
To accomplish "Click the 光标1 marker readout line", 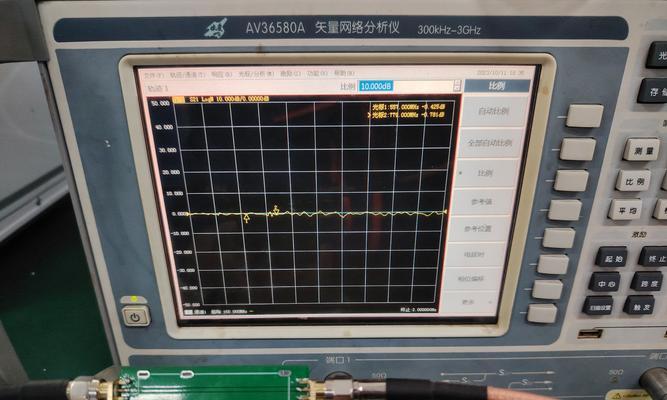I will click(408, 107).
